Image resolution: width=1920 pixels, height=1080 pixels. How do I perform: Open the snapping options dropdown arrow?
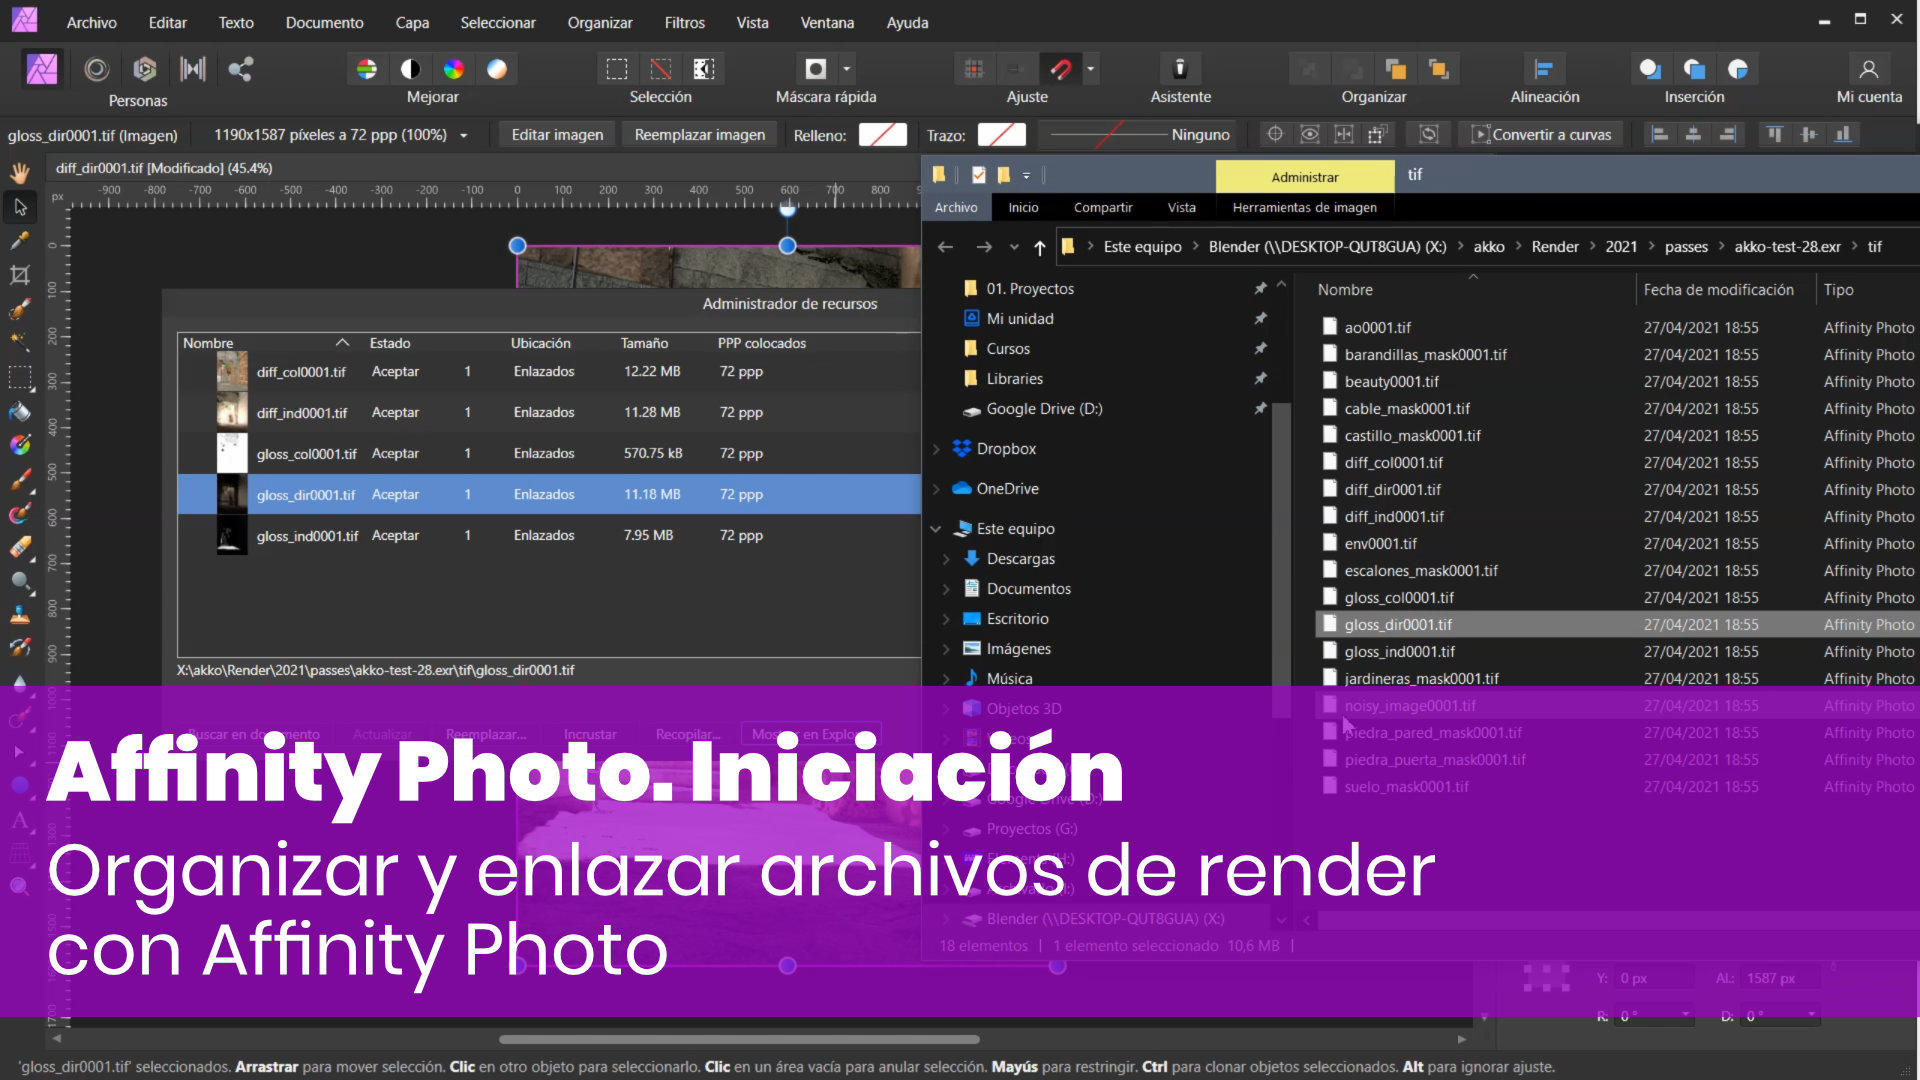[1091, 69]
